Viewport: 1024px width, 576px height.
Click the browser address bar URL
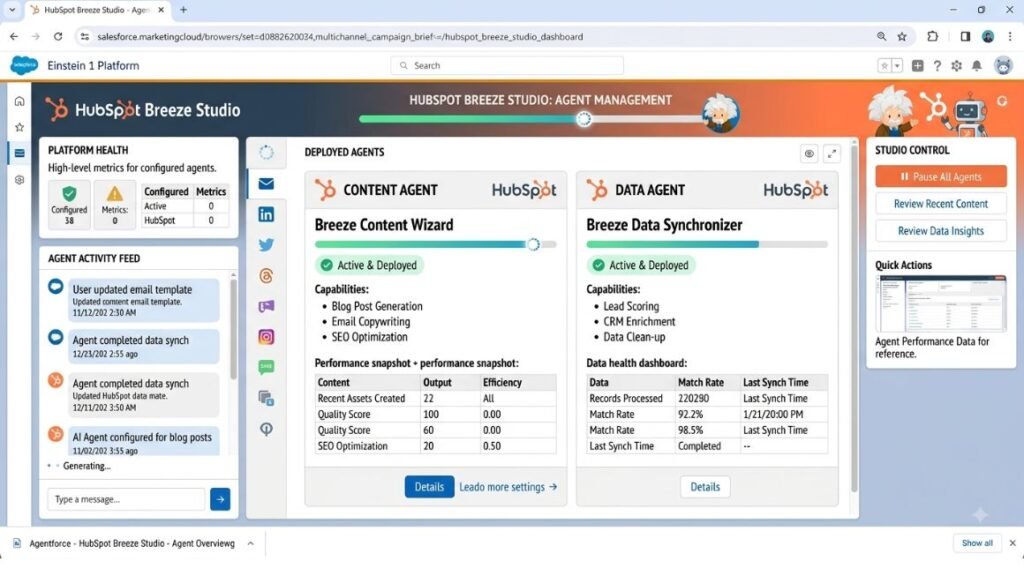pyautogui.click(x=340, y=37)
